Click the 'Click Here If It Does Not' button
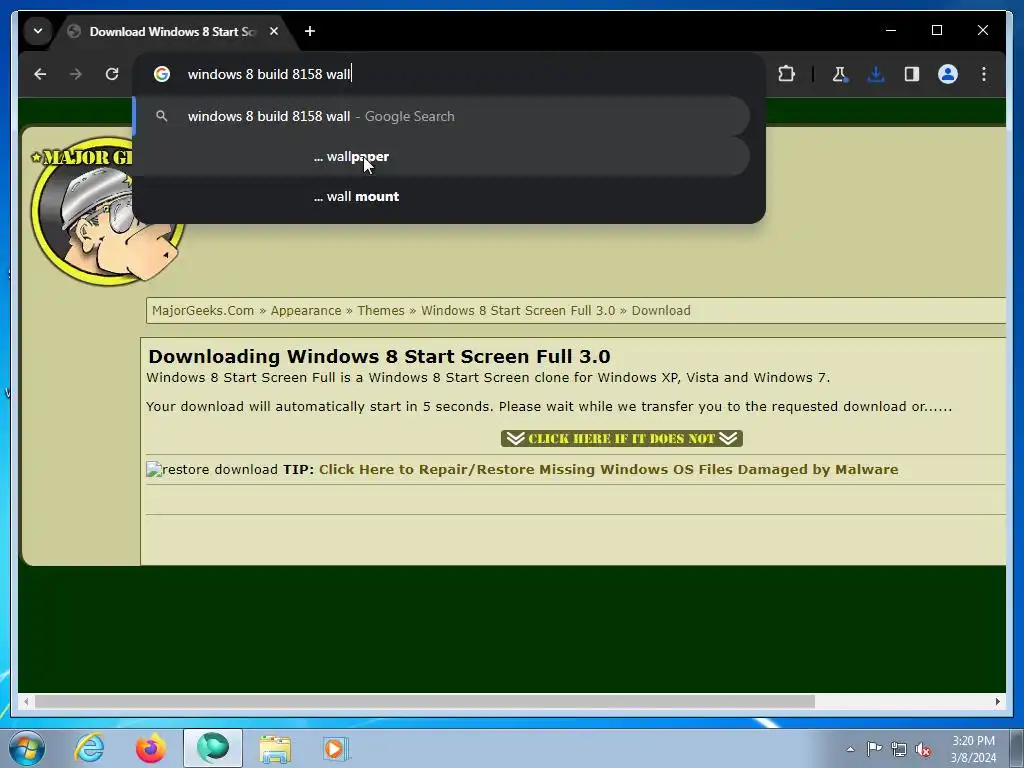The image size is (1024, 768). coord(622,439)
